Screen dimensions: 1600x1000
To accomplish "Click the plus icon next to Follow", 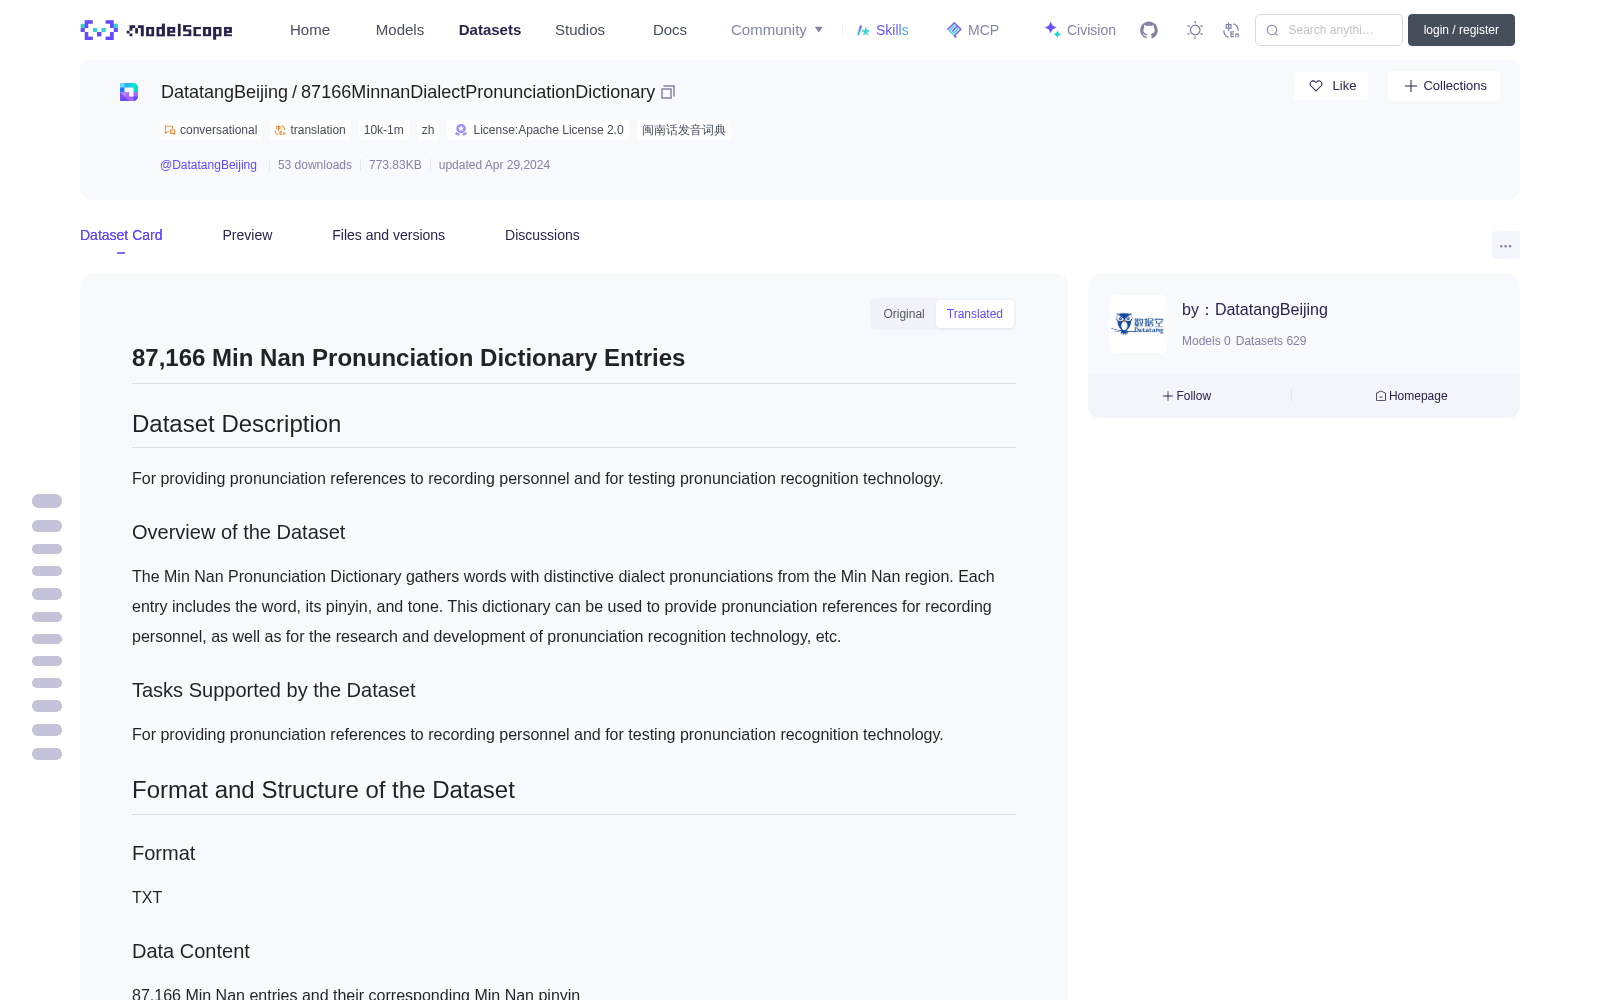I will [1168, 396].
